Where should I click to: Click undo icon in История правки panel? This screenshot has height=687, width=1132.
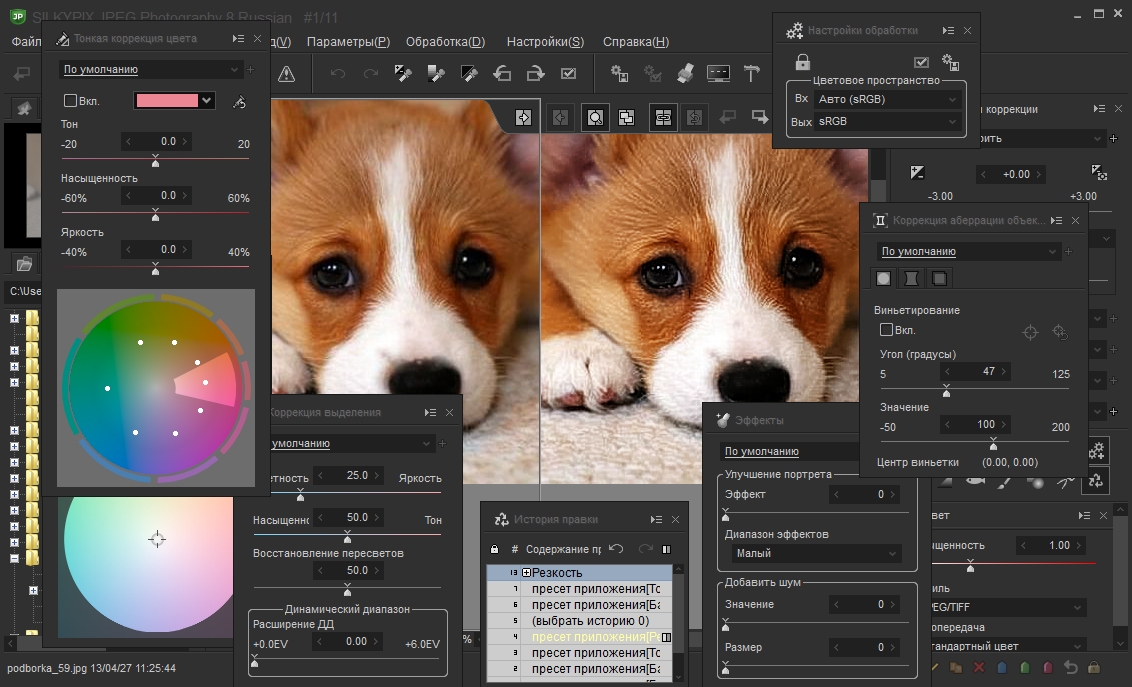click(616, 549)
